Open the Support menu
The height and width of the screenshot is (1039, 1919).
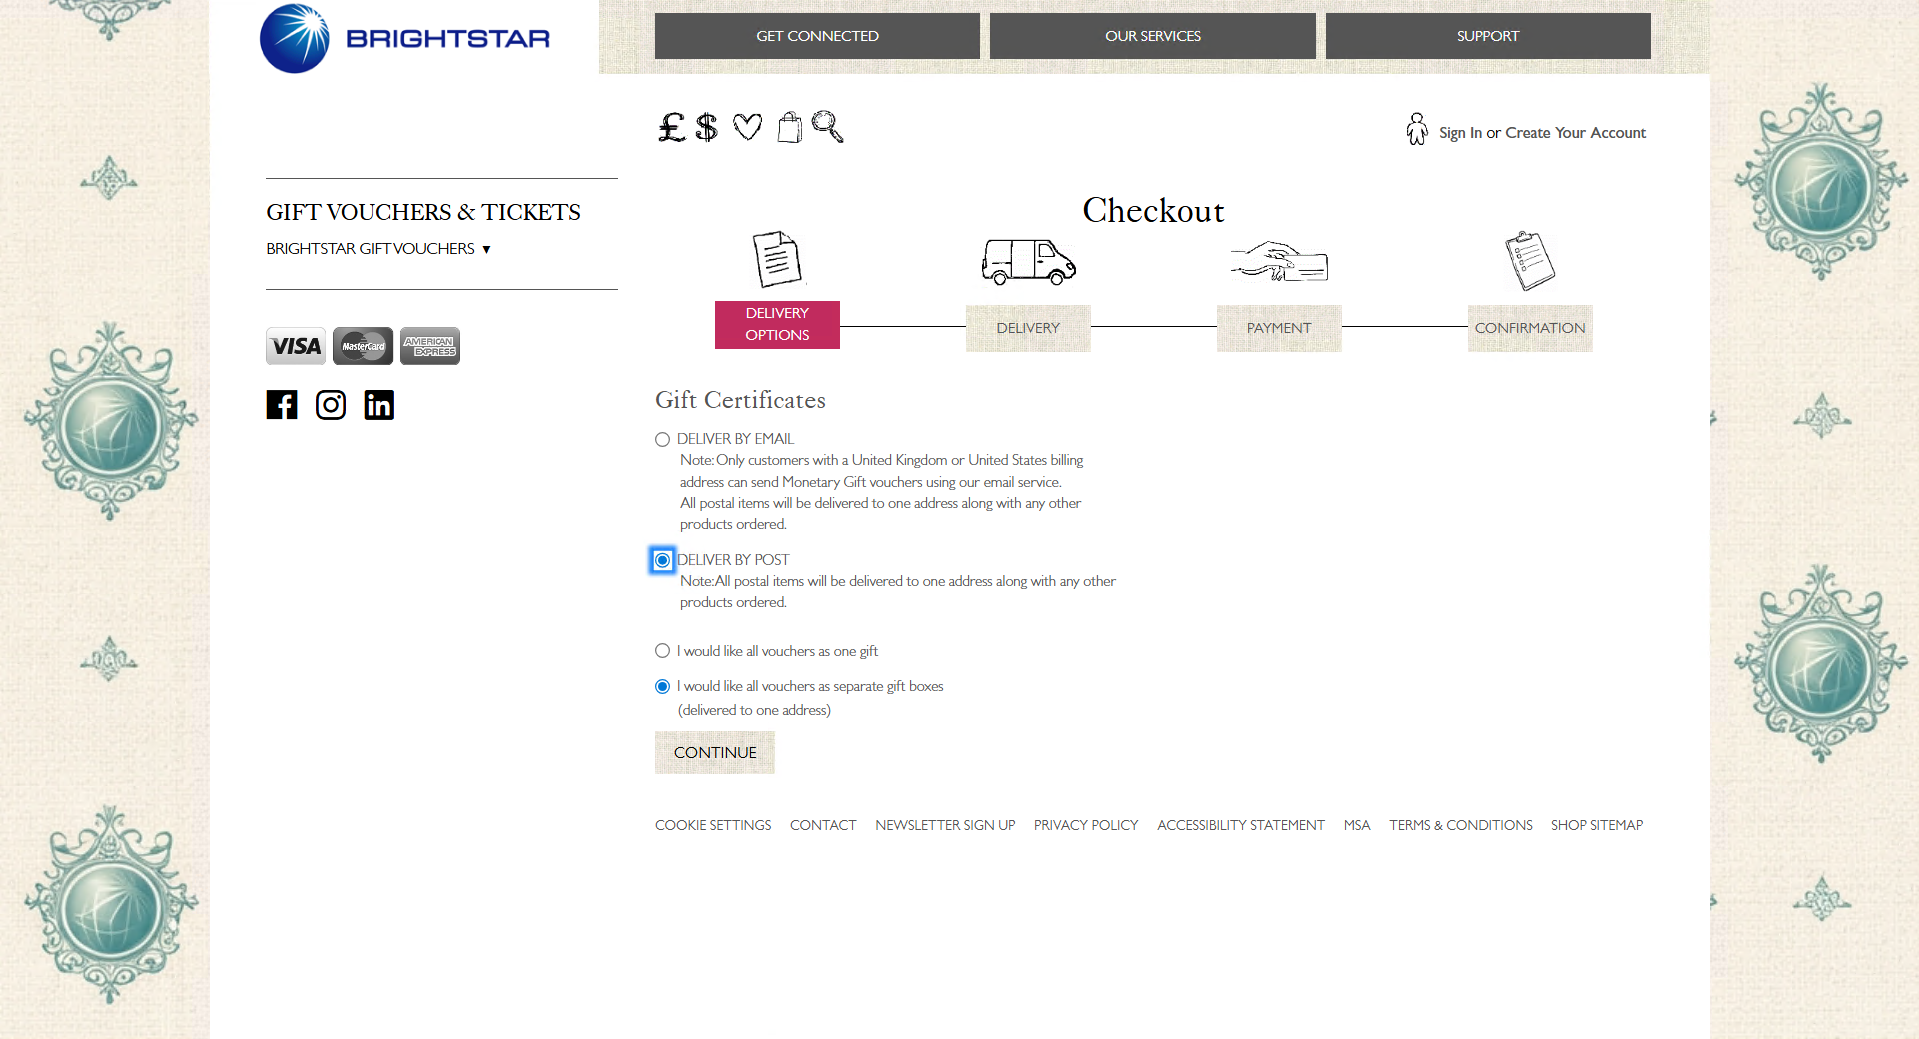tap(1487, 35)
